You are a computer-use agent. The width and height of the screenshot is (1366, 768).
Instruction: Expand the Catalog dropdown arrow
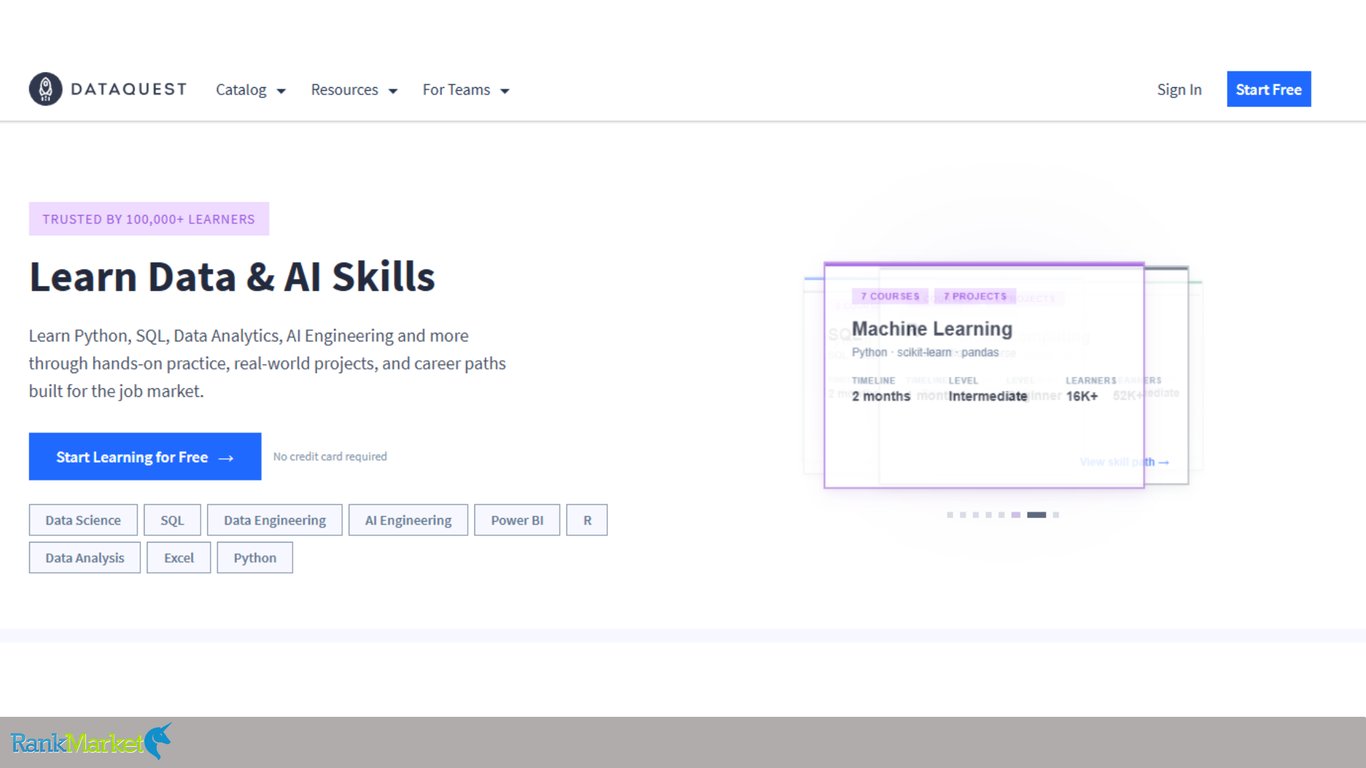[281, 91]
